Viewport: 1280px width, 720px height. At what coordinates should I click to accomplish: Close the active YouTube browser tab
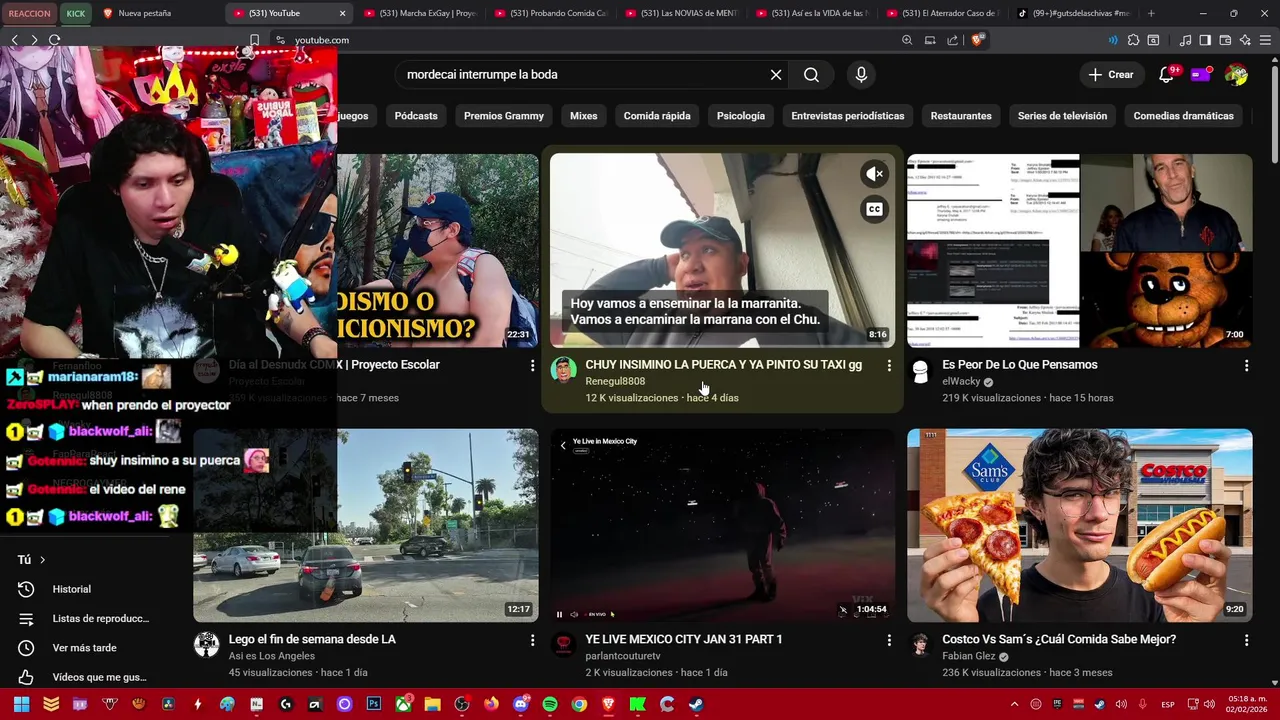(x=342, y=13)
